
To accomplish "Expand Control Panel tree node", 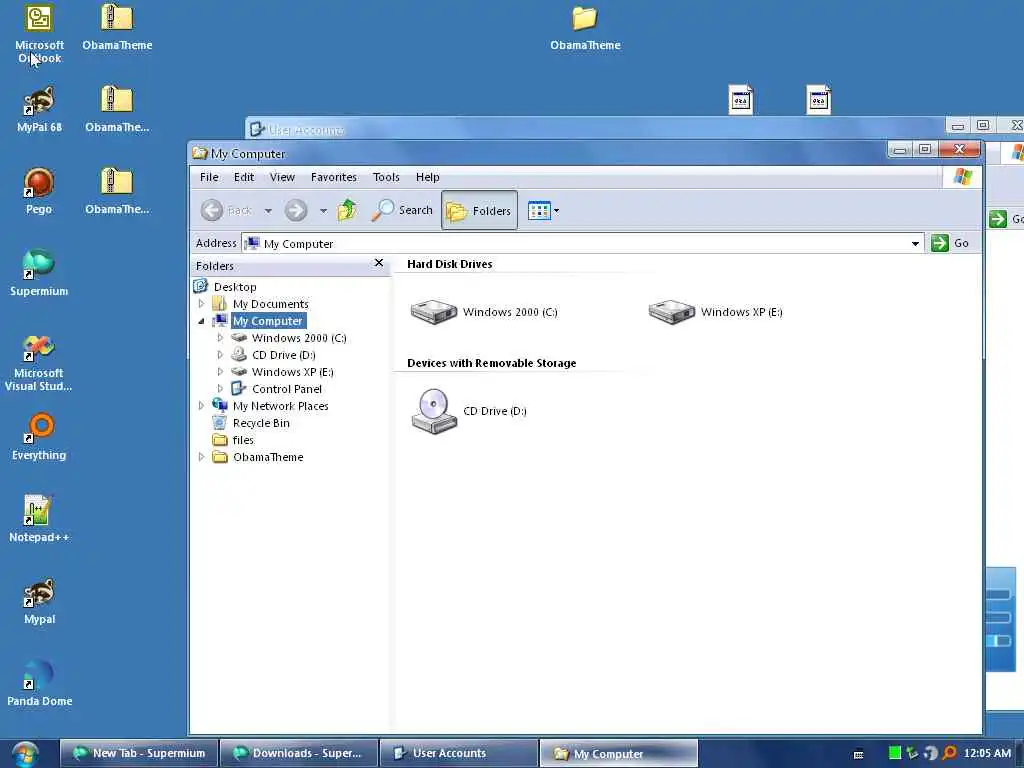I will (220, 389).
